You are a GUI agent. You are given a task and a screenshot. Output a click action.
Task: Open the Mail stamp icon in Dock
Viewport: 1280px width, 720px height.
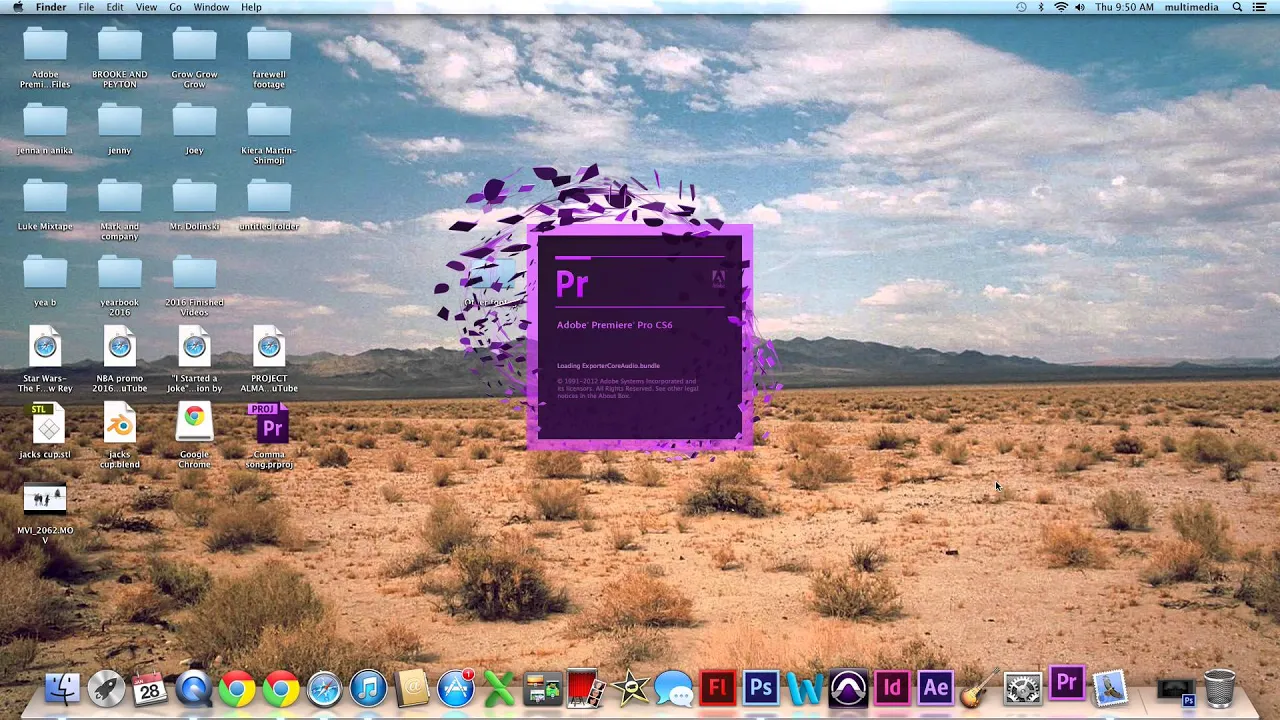[x=1110, y=689]
